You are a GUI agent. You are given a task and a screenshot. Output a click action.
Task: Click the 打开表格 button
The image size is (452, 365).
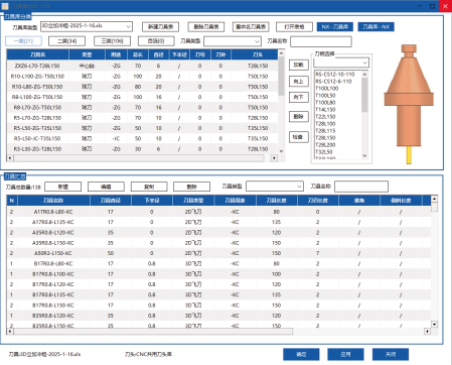(294, 27)
